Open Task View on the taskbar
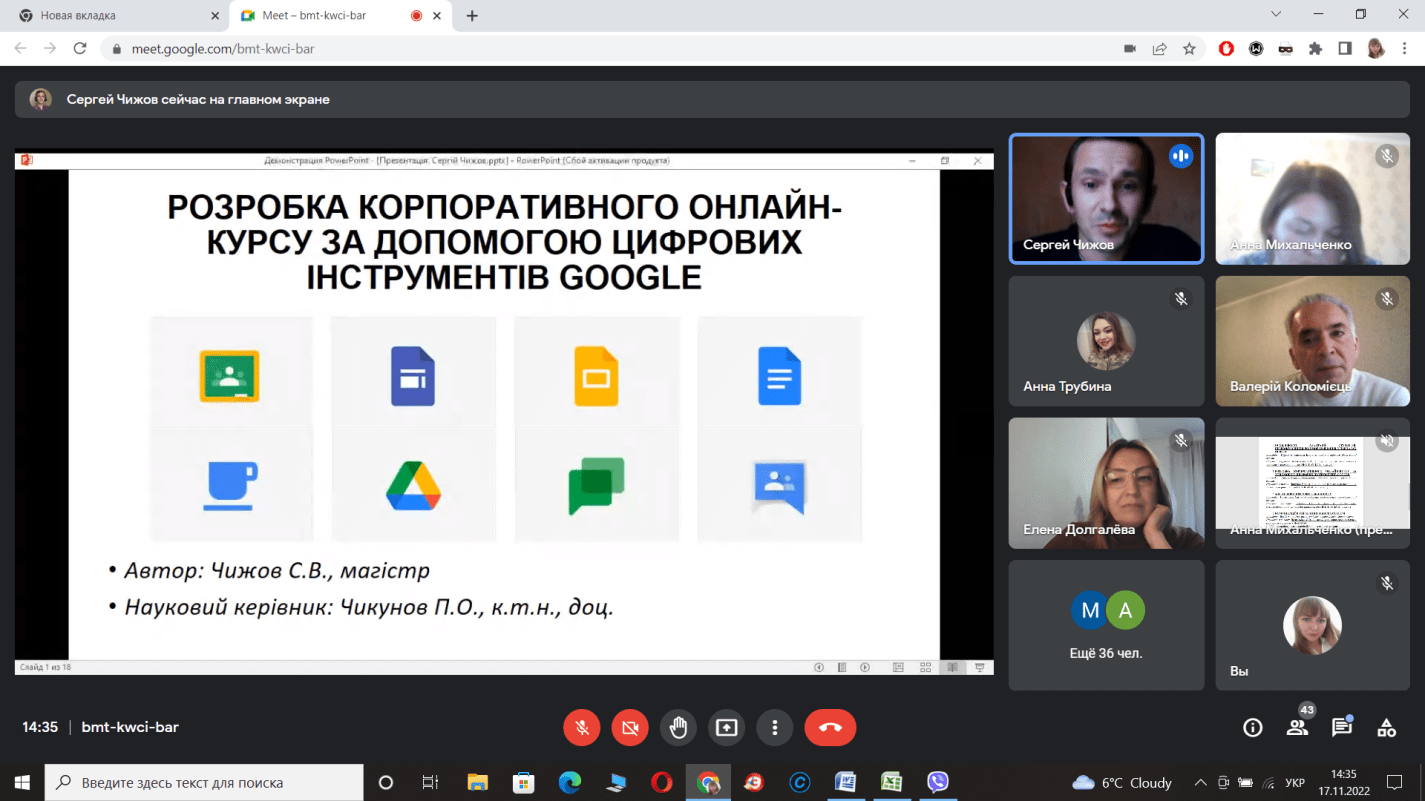 click(430, 782)
